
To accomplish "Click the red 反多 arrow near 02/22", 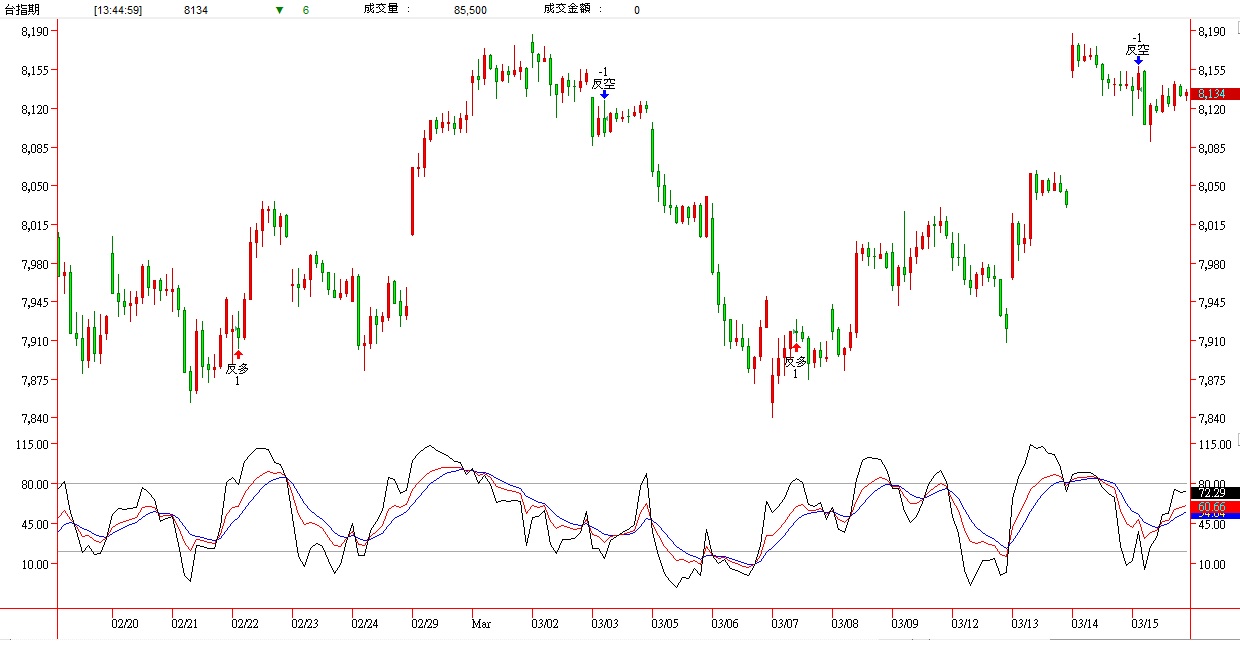I will pyautogui.click(x=238, y=354).
